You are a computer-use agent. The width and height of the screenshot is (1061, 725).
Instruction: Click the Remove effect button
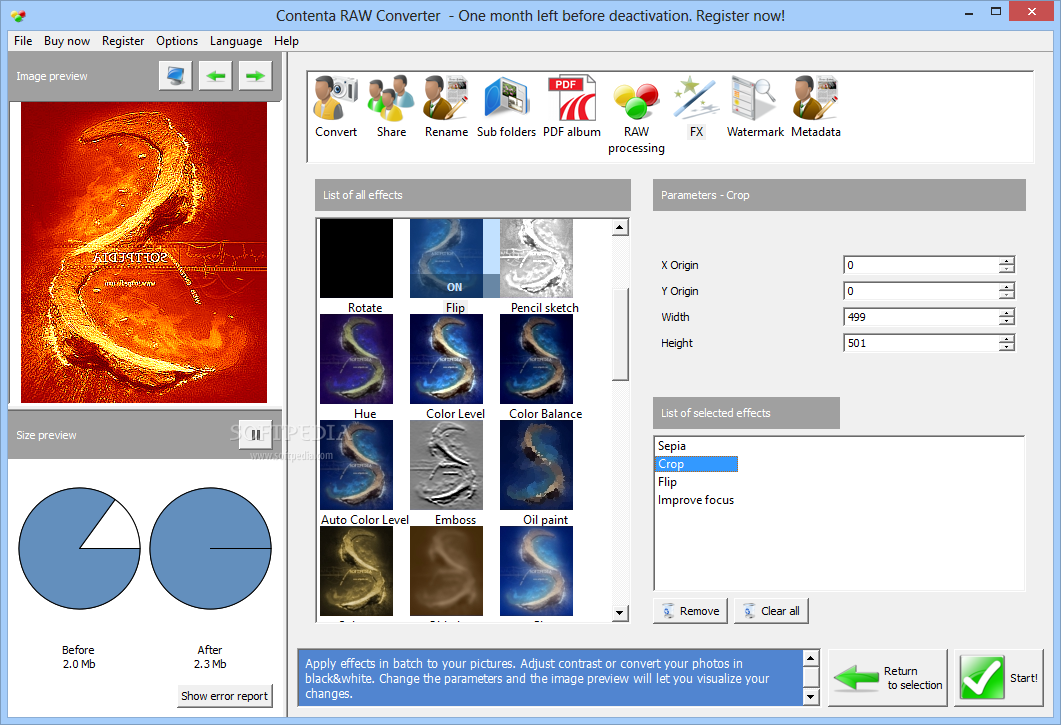[690, 611]
